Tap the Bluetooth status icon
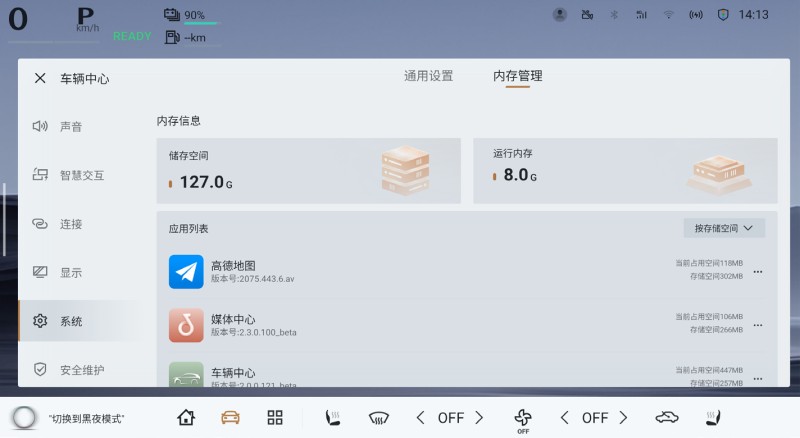This screenshot has height=438, width=800. 614,15
